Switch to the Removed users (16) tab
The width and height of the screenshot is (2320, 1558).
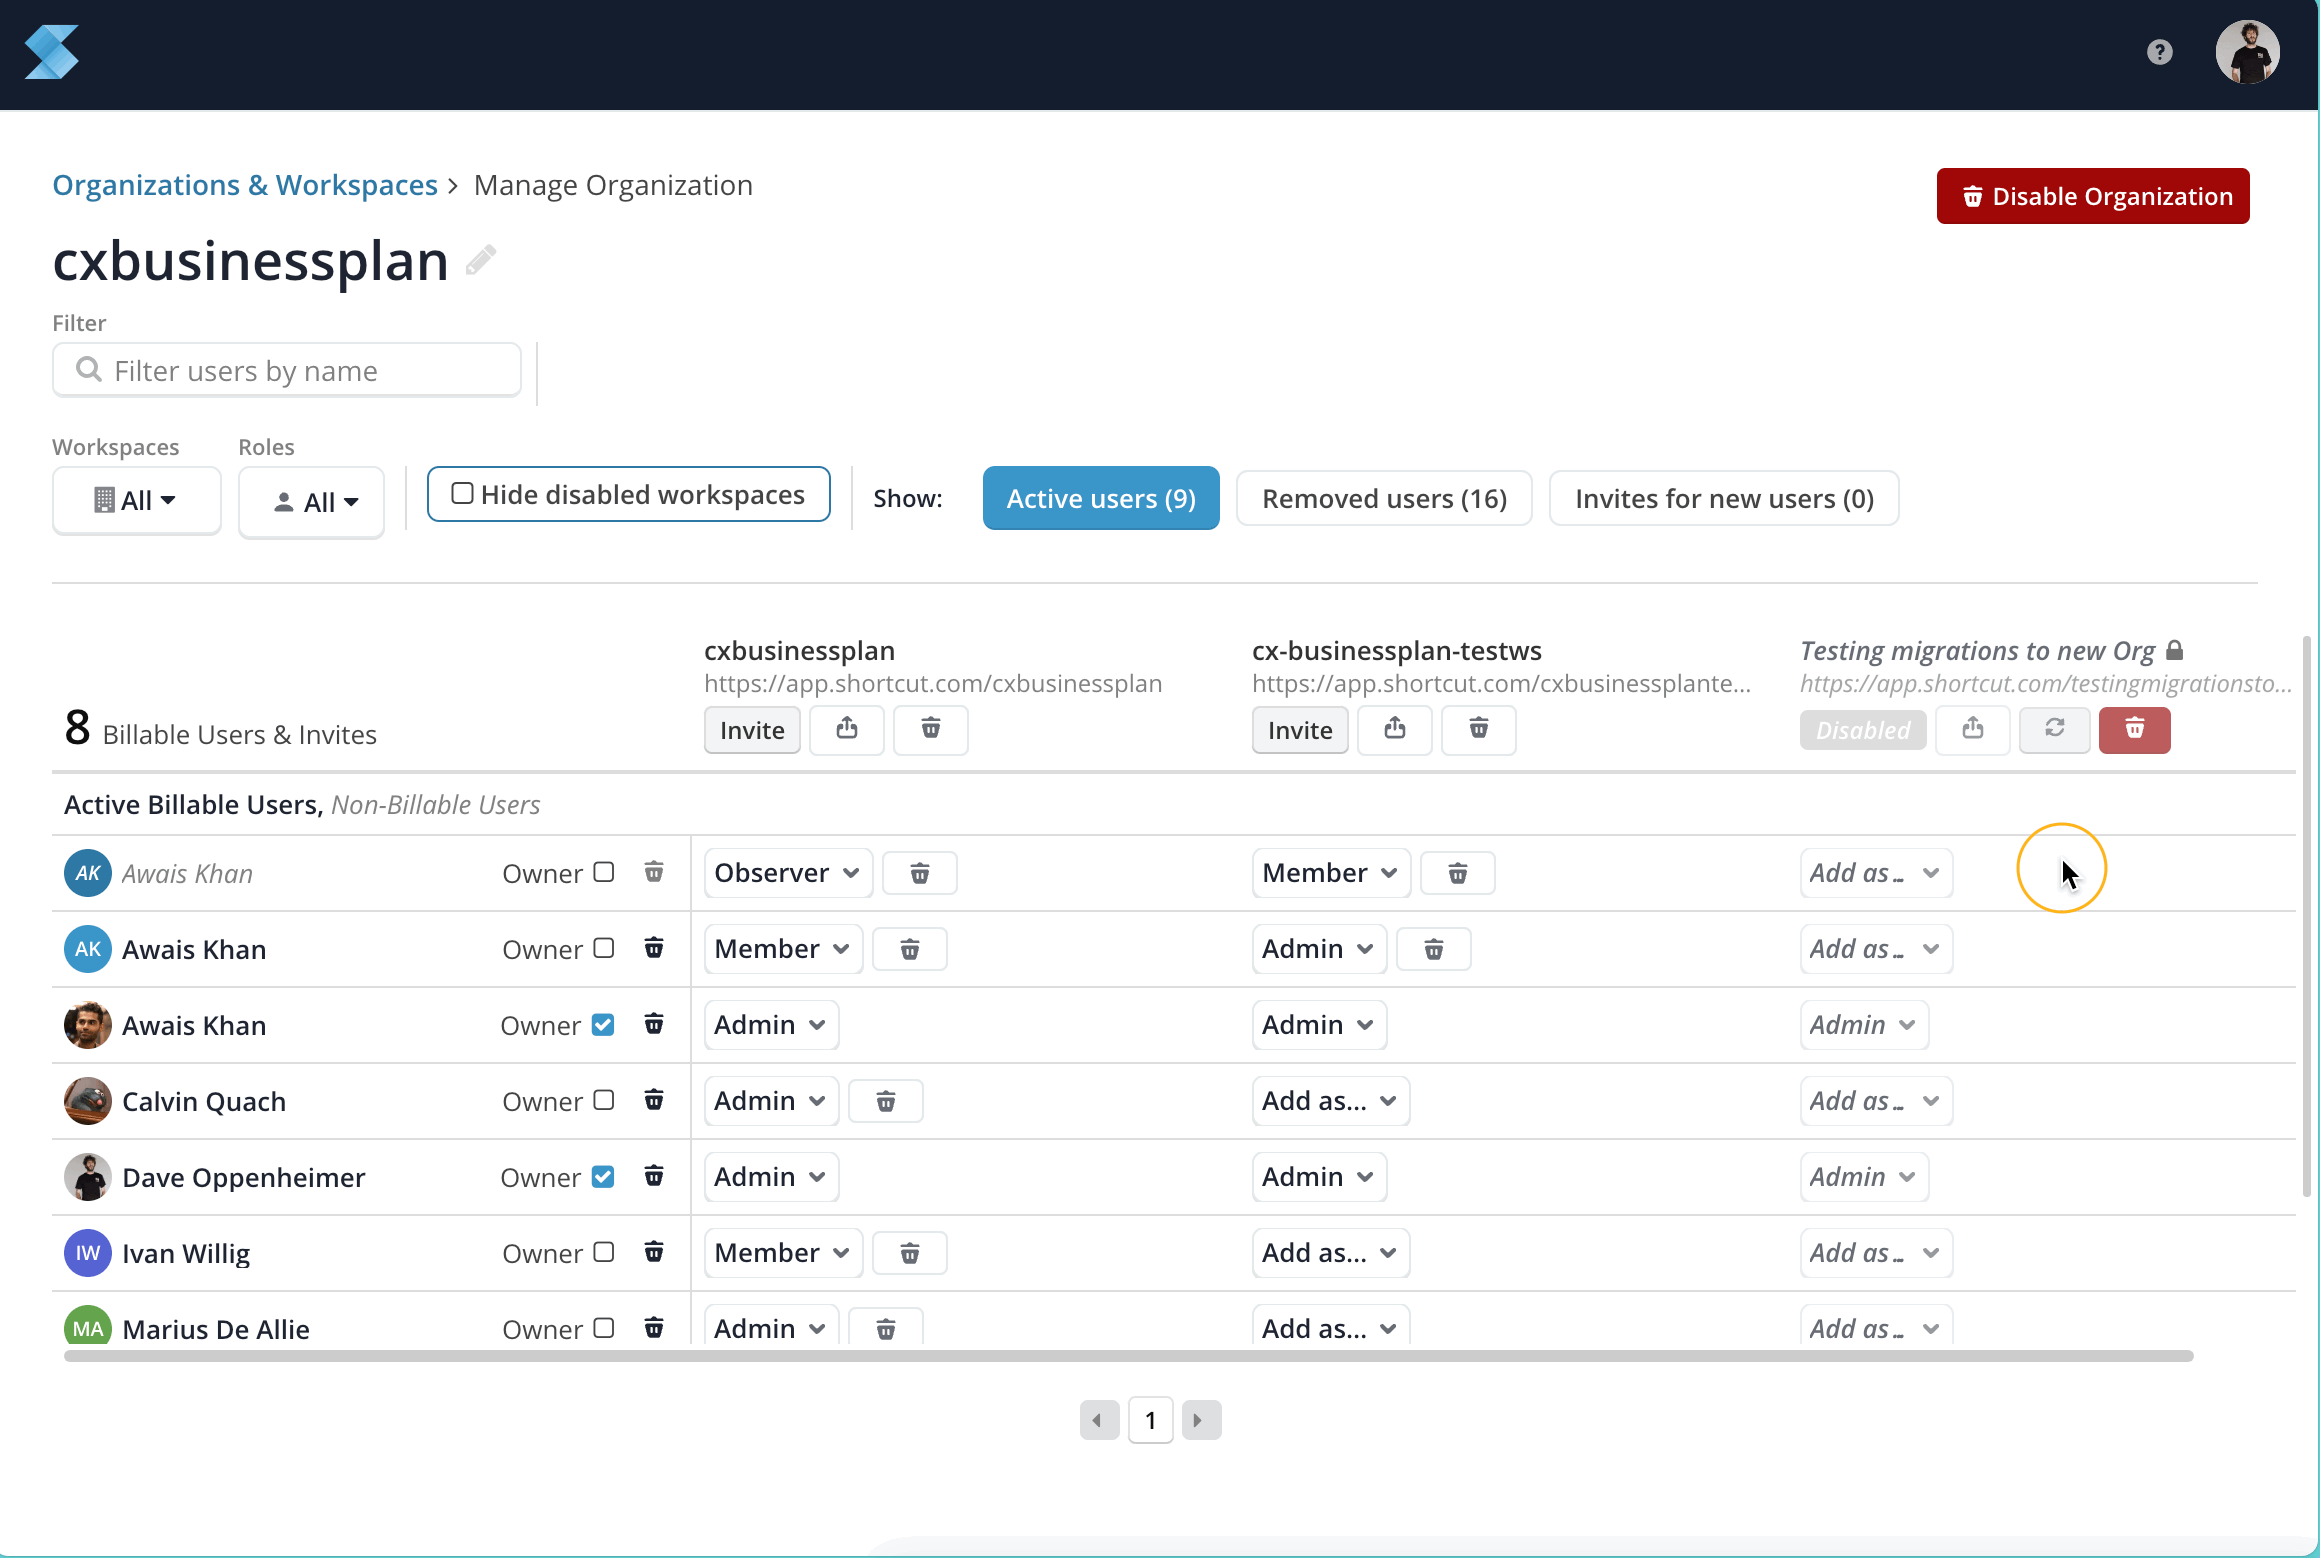tap(1383, 498)
